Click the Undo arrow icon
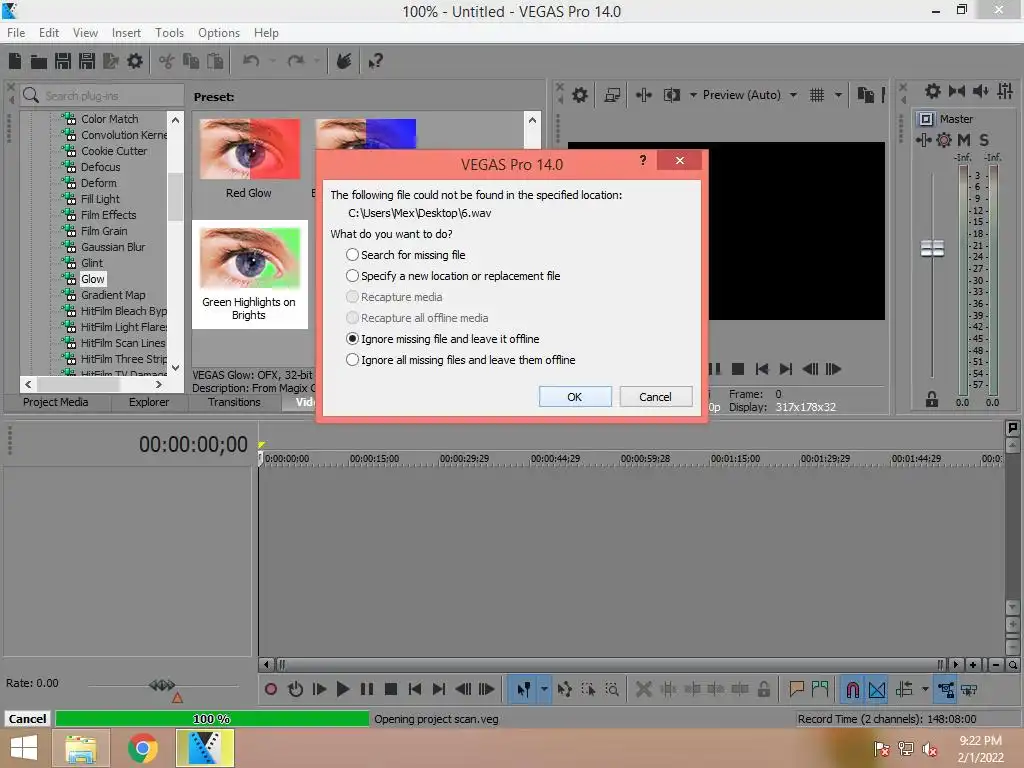The image size is (1024, 768). pyautogui.click(x=251, y=61)
